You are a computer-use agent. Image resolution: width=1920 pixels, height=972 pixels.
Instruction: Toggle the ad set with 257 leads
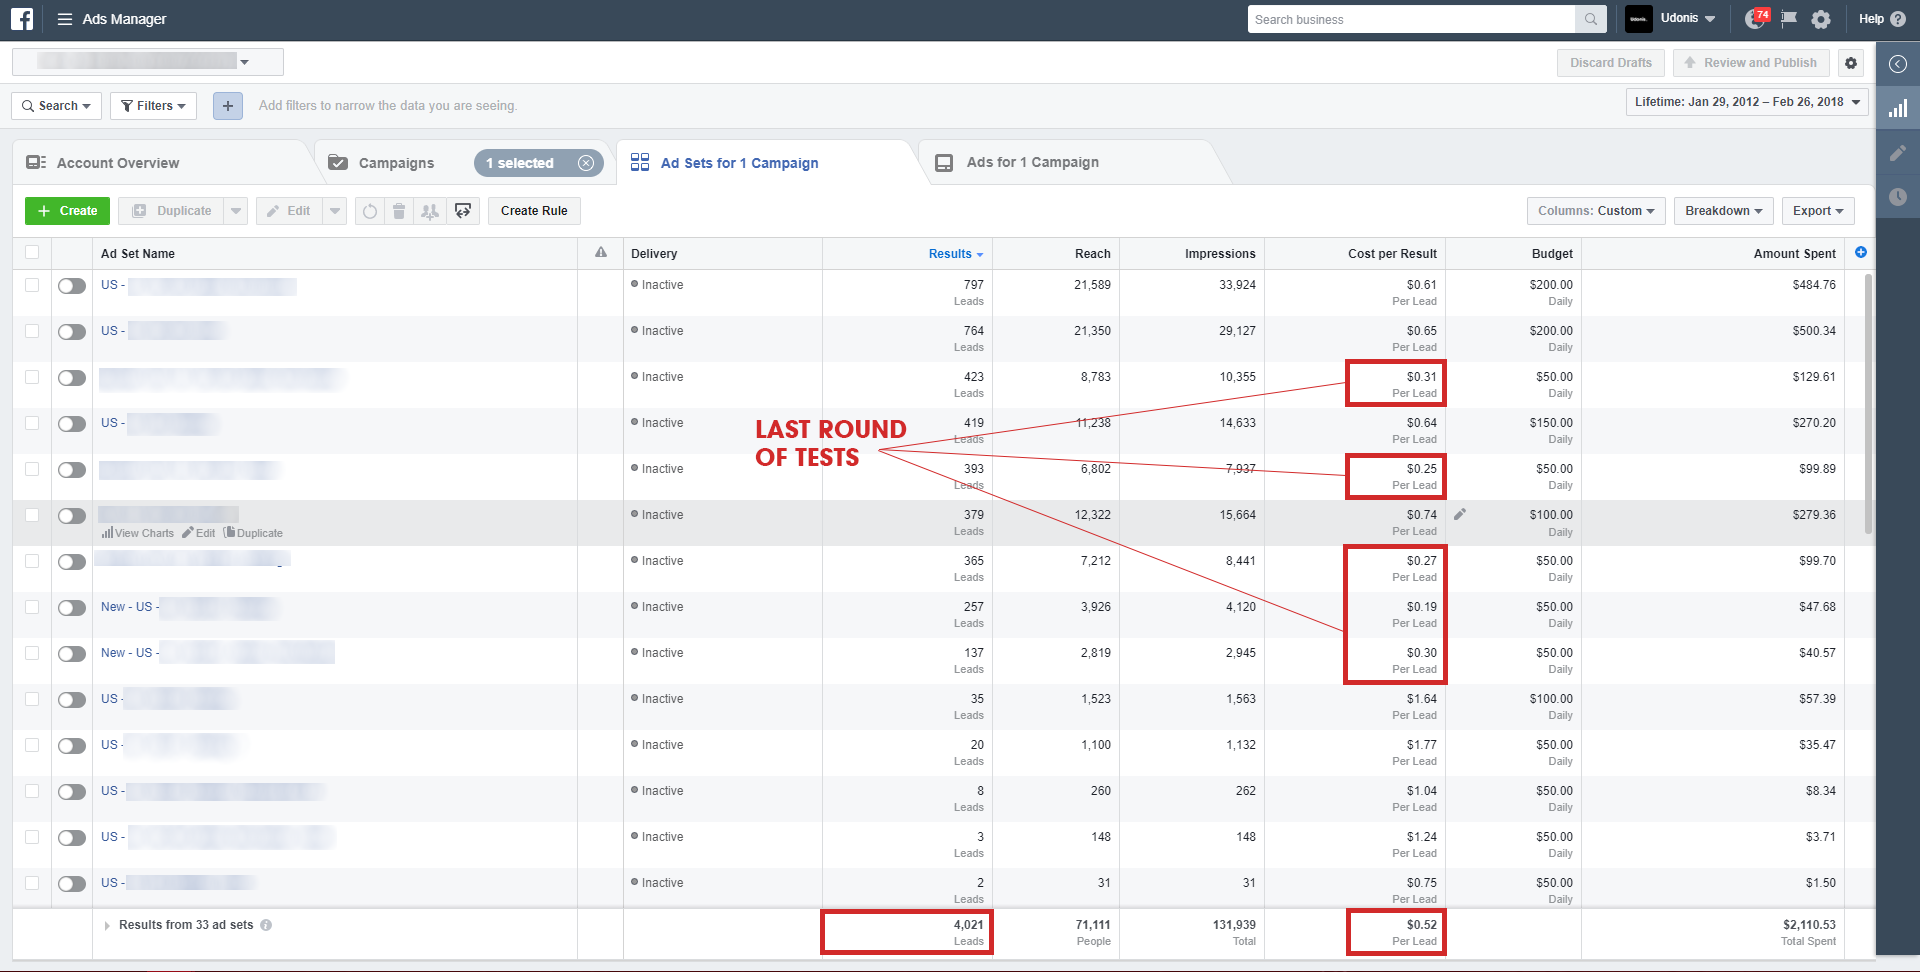72,608
